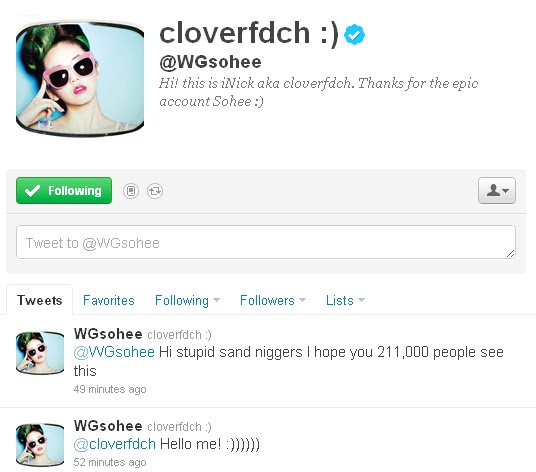Click the tweet box resize grip corner
536x472 pixels.
tap(510, 254)
